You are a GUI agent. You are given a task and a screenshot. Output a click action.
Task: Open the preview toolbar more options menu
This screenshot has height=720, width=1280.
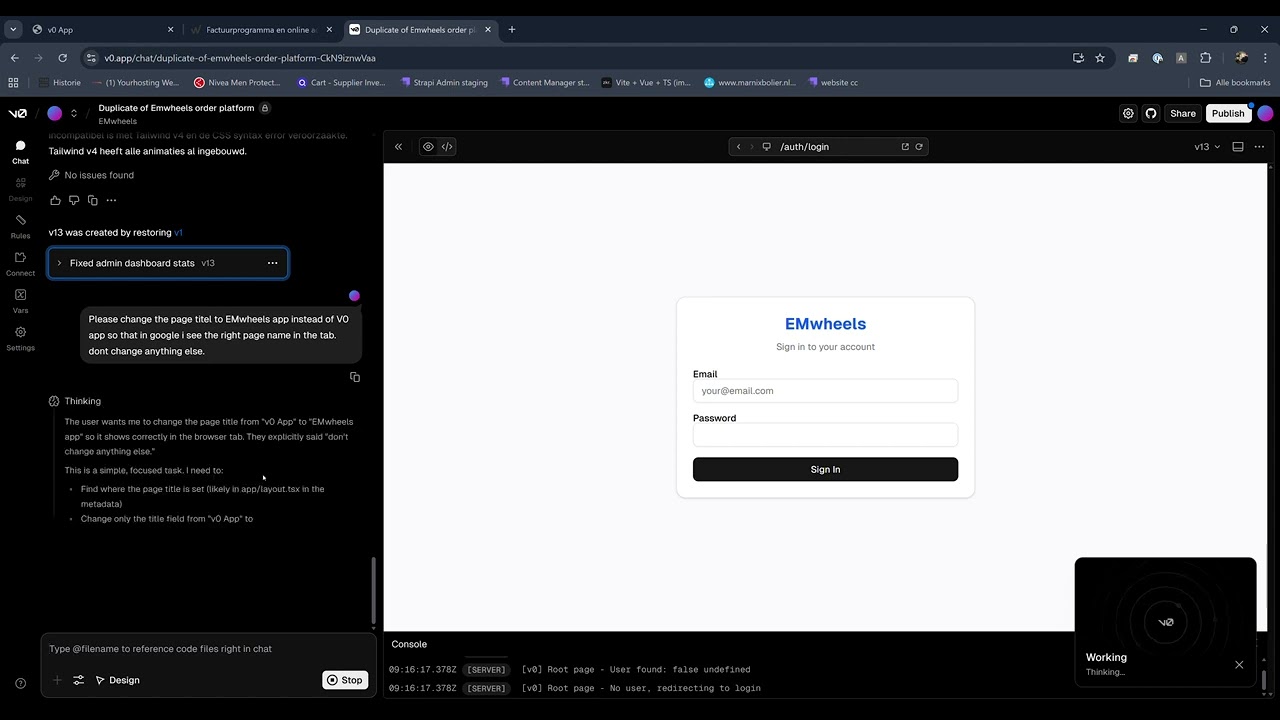tap(1259, 147)
